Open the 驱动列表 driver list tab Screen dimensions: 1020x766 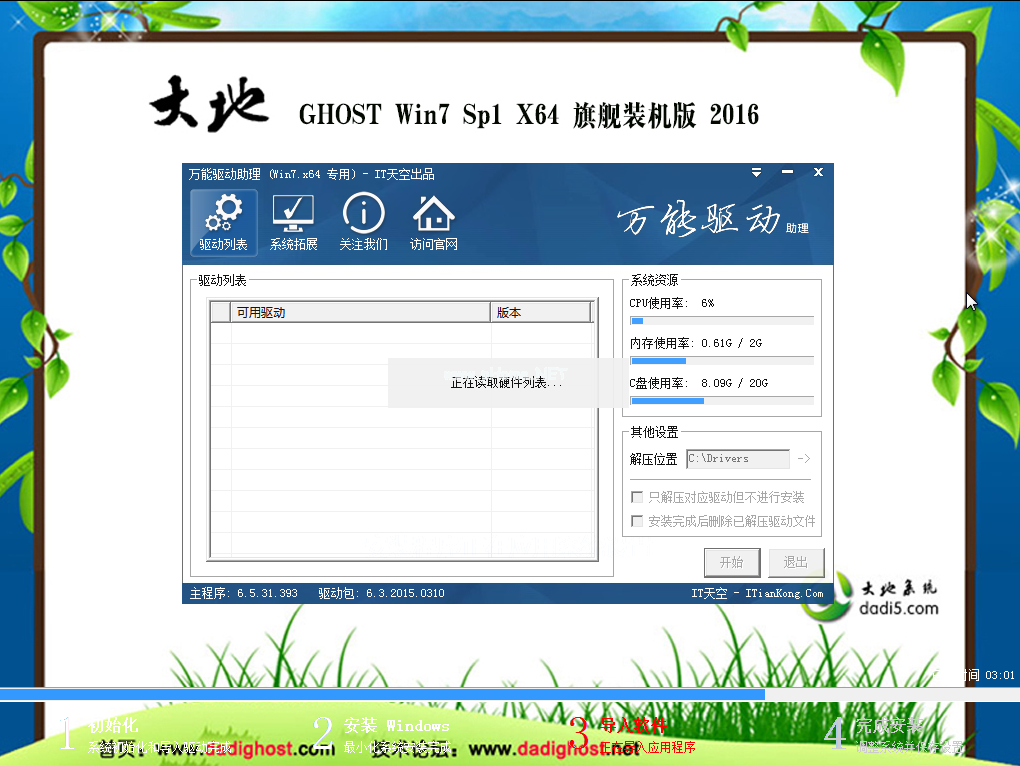[224, 222]
